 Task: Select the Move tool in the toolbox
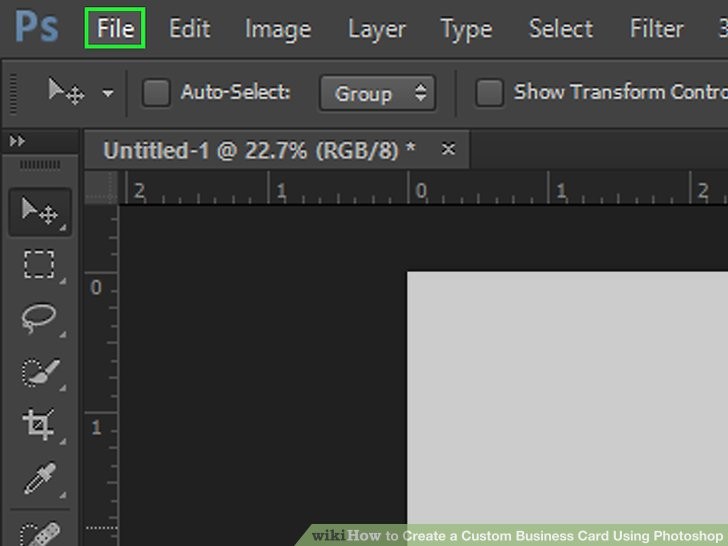point(40,211)
